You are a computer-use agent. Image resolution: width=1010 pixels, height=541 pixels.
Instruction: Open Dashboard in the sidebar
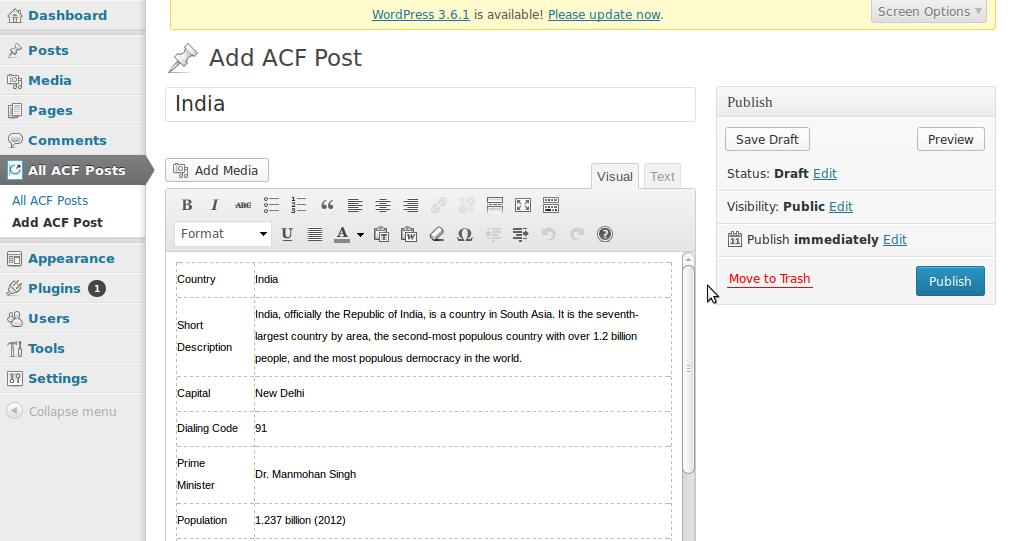click(x=68, y=15)
